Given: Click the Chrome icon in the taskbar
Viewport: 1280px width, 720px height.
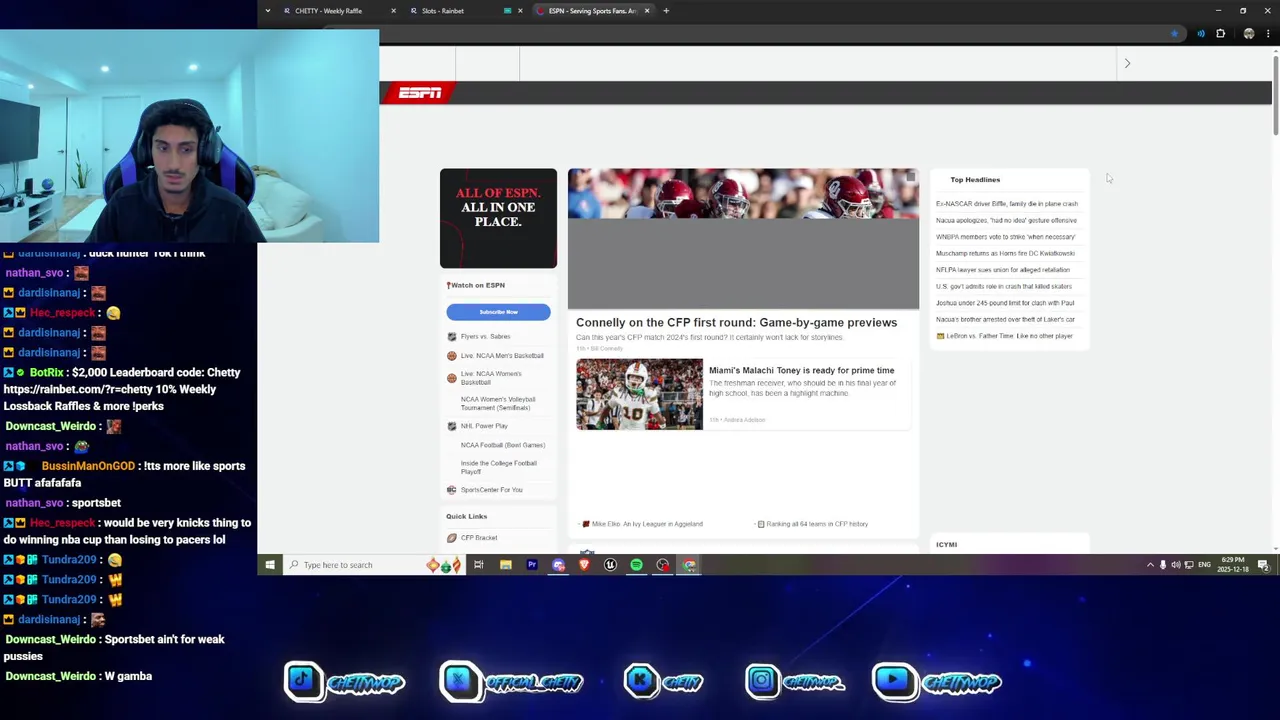Looking at the screenshot, I should [x=689, y=565].
